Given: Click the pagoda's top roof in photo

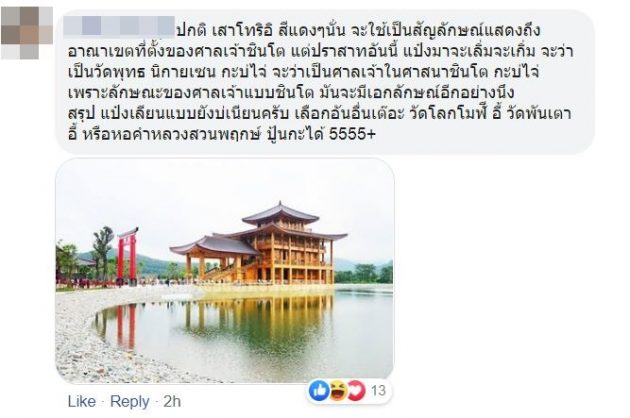Looking at the screenshot, I should click(x=280, y=214).
